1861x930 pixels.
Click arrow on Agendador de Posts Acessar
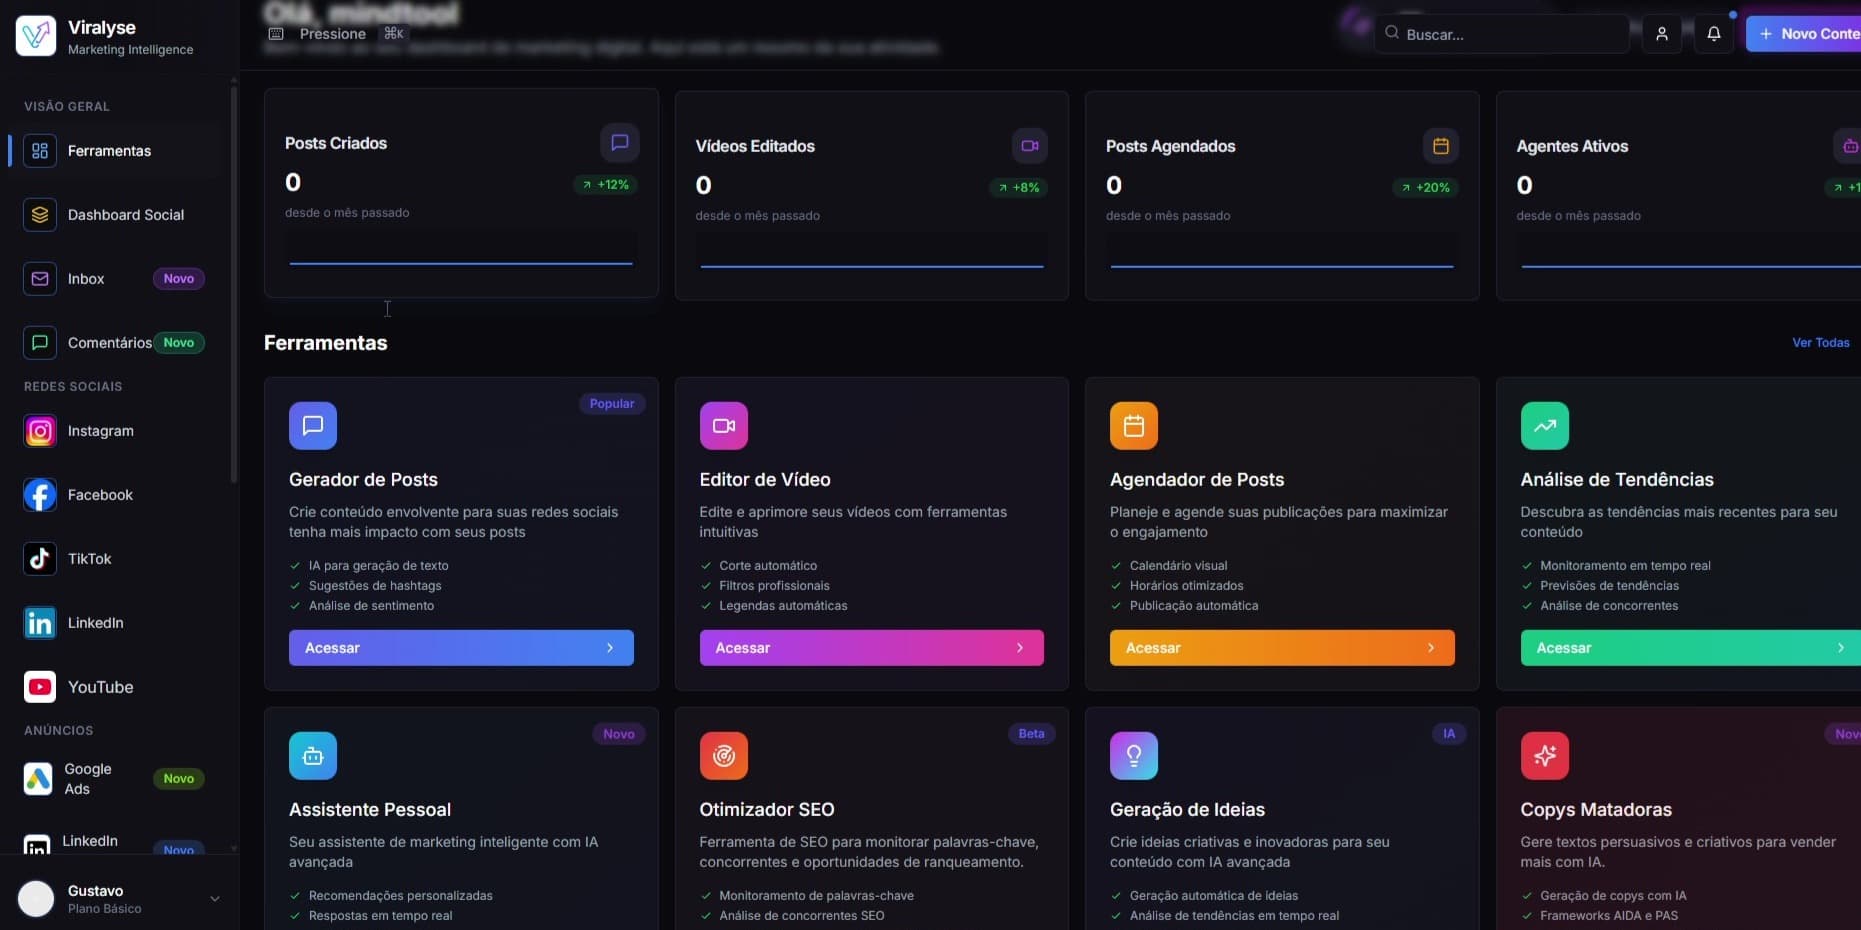pos(1430,648)
